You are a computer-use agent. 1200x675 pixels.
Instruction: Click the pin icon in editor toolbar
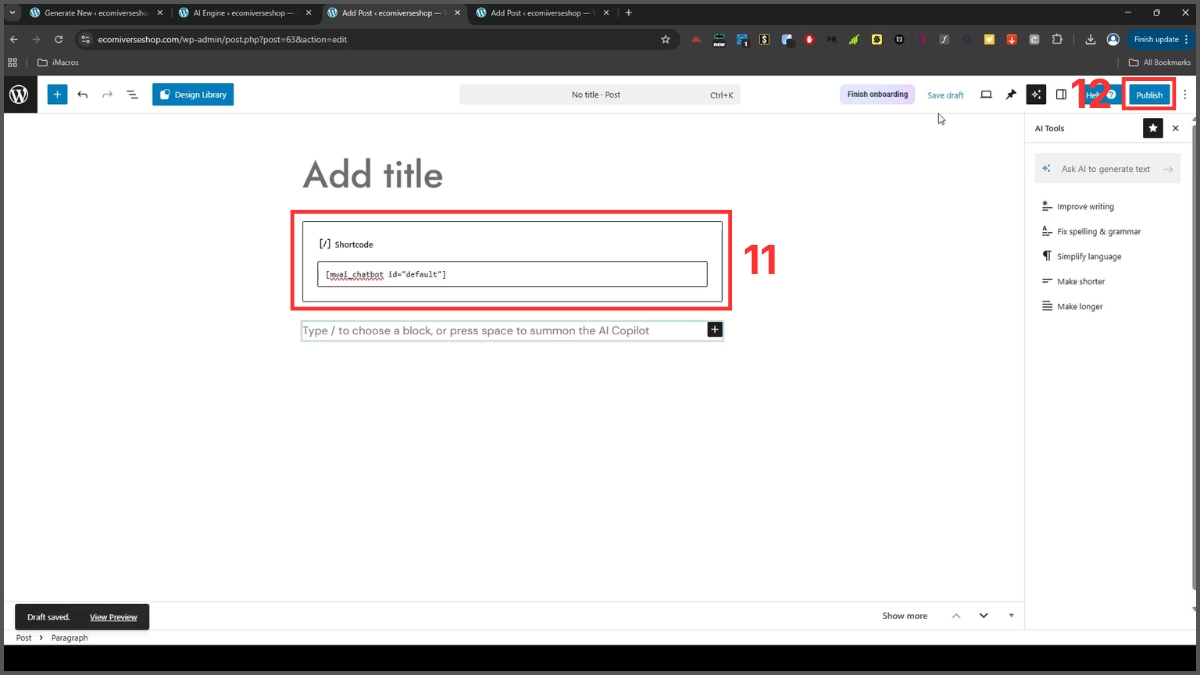1011,95
